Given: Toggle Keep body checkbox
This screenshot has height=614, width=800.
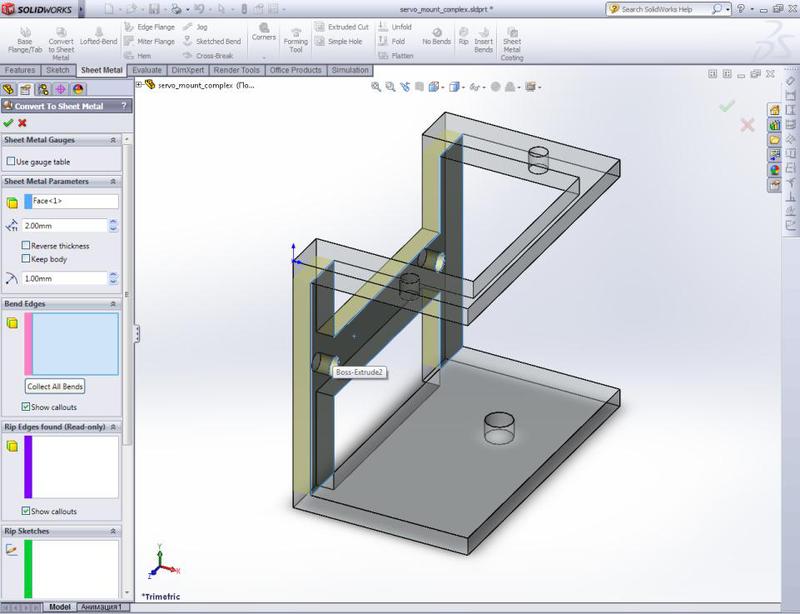Looking at the screenshot, I should point(26,259).
